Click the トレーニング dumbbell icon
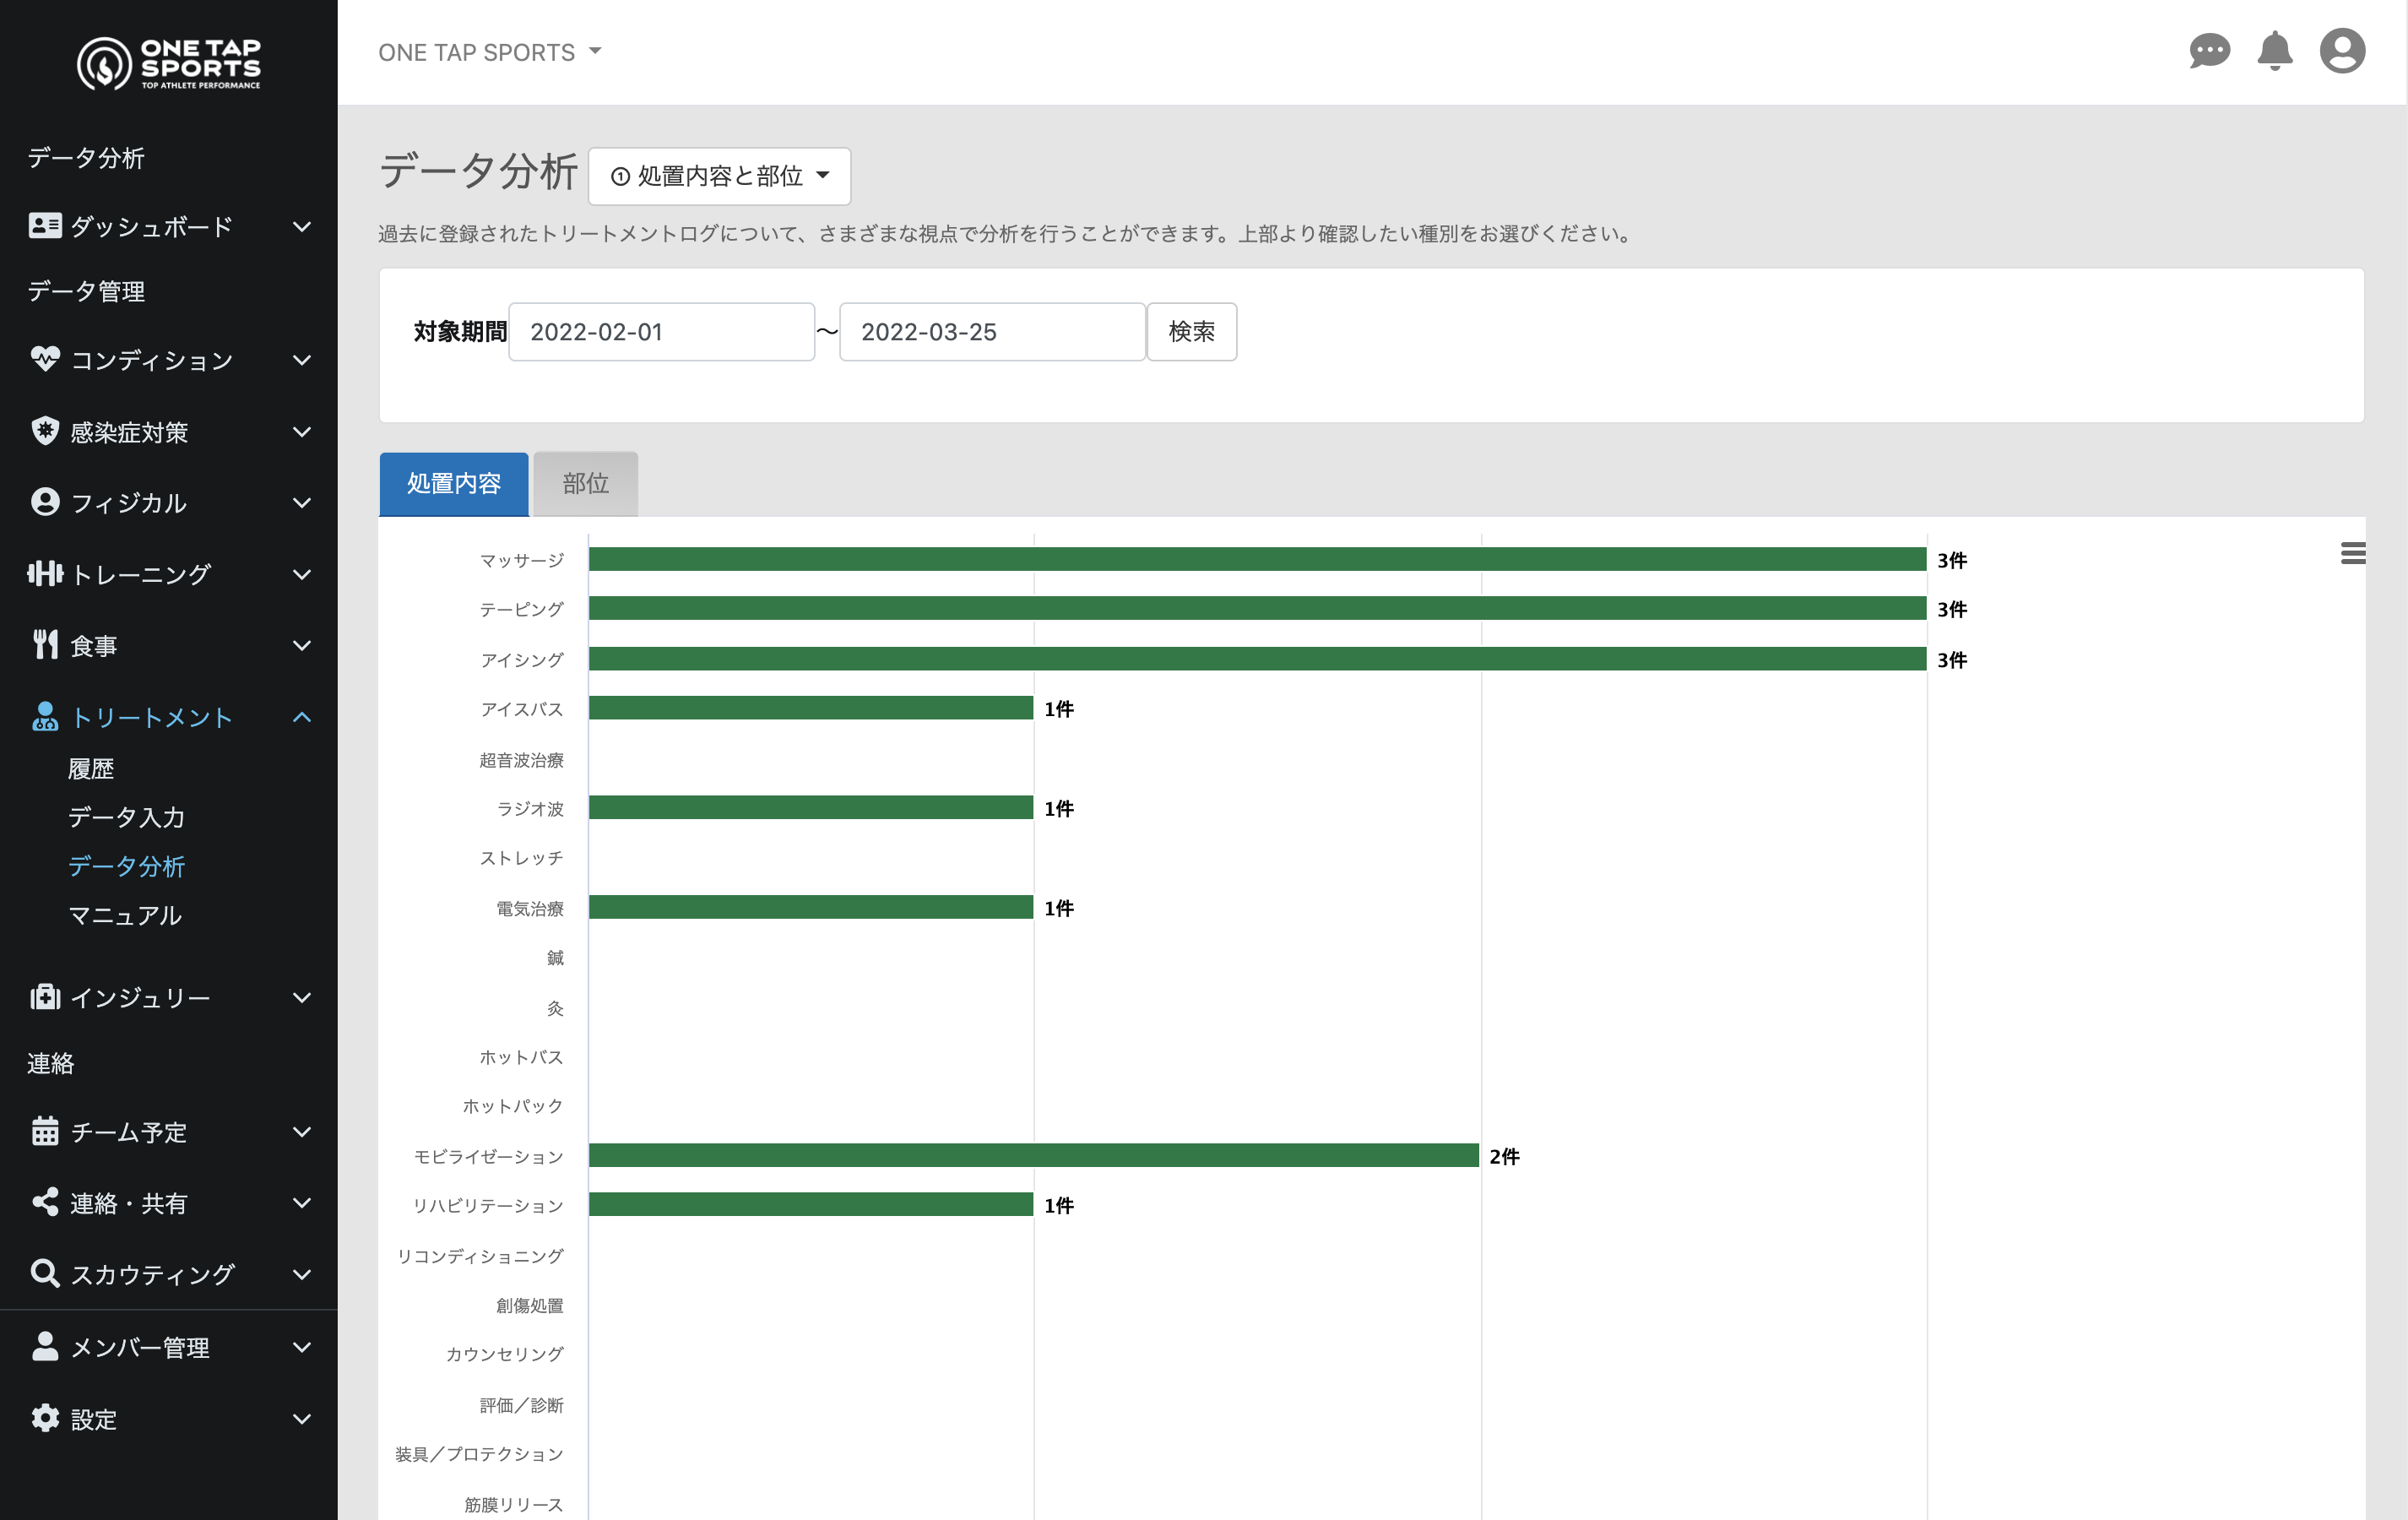 pyautogui.click(x=45, y=574)
